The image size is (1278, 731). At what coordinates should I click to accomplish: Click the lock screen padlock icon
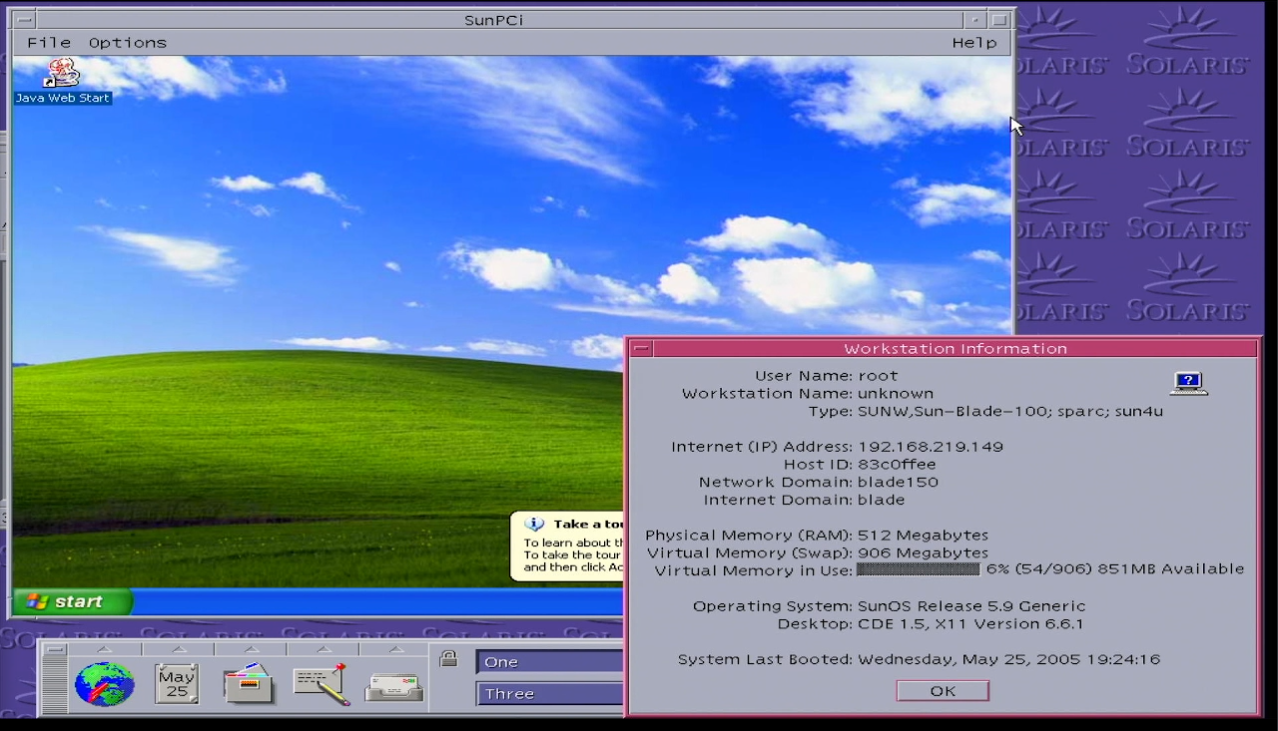[448, 659]
